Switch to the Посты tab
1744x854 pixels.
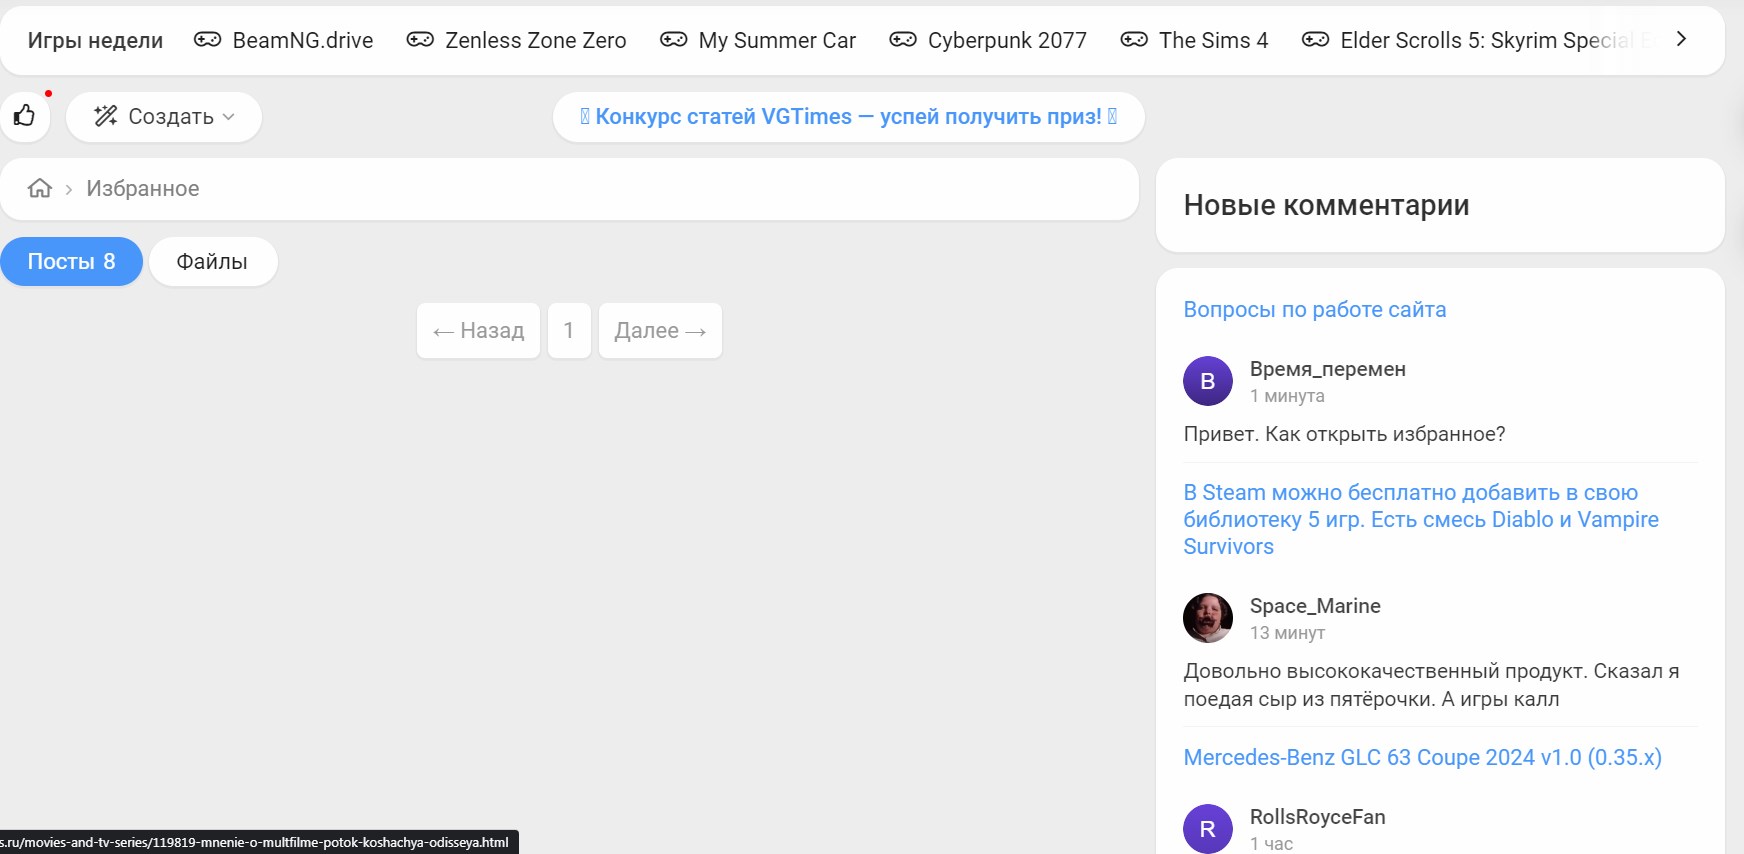71,262
